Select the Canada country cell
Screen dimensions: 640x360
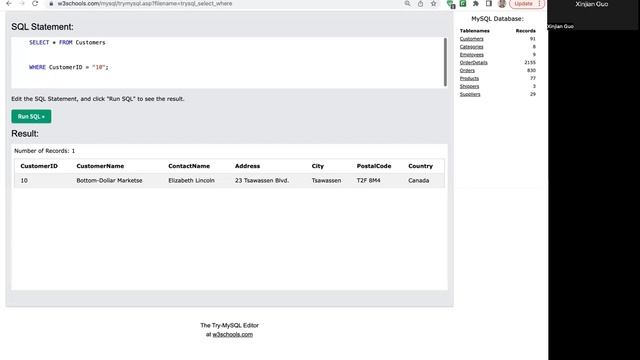(x=418, y=180)
